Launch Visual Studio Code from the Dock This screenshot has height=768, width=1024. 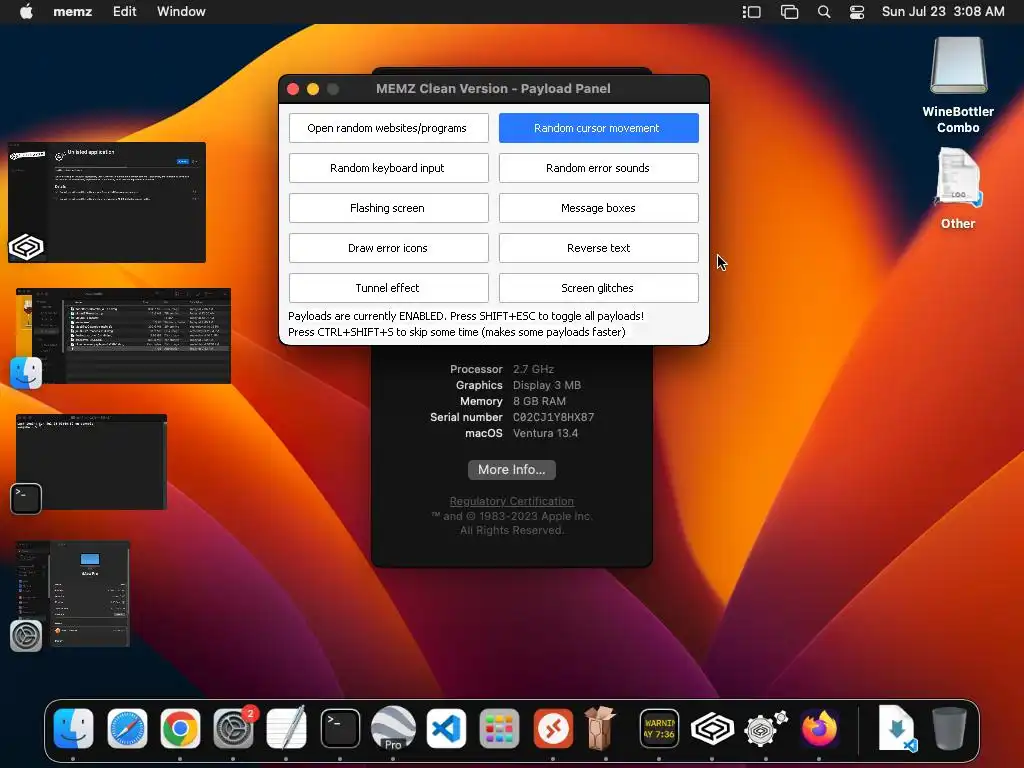click(x=447, y=728)
